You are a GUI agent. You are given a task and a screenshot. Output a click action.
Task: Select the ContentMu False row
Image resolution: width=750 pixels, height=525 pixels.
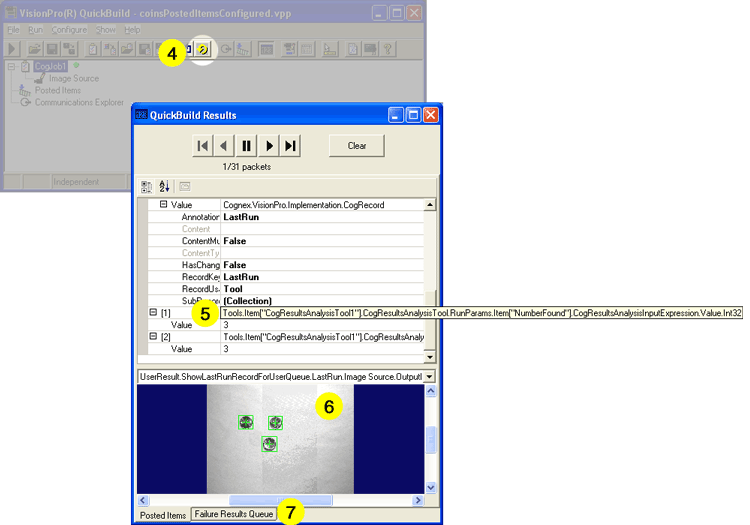point(286,241)
